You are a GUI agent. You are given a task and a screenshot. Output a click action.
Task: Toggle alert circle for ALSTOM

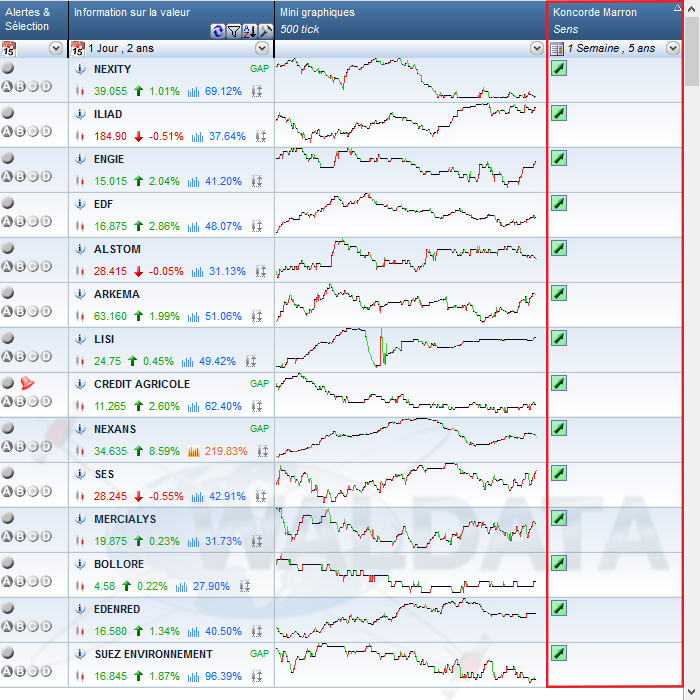(8, 248)
